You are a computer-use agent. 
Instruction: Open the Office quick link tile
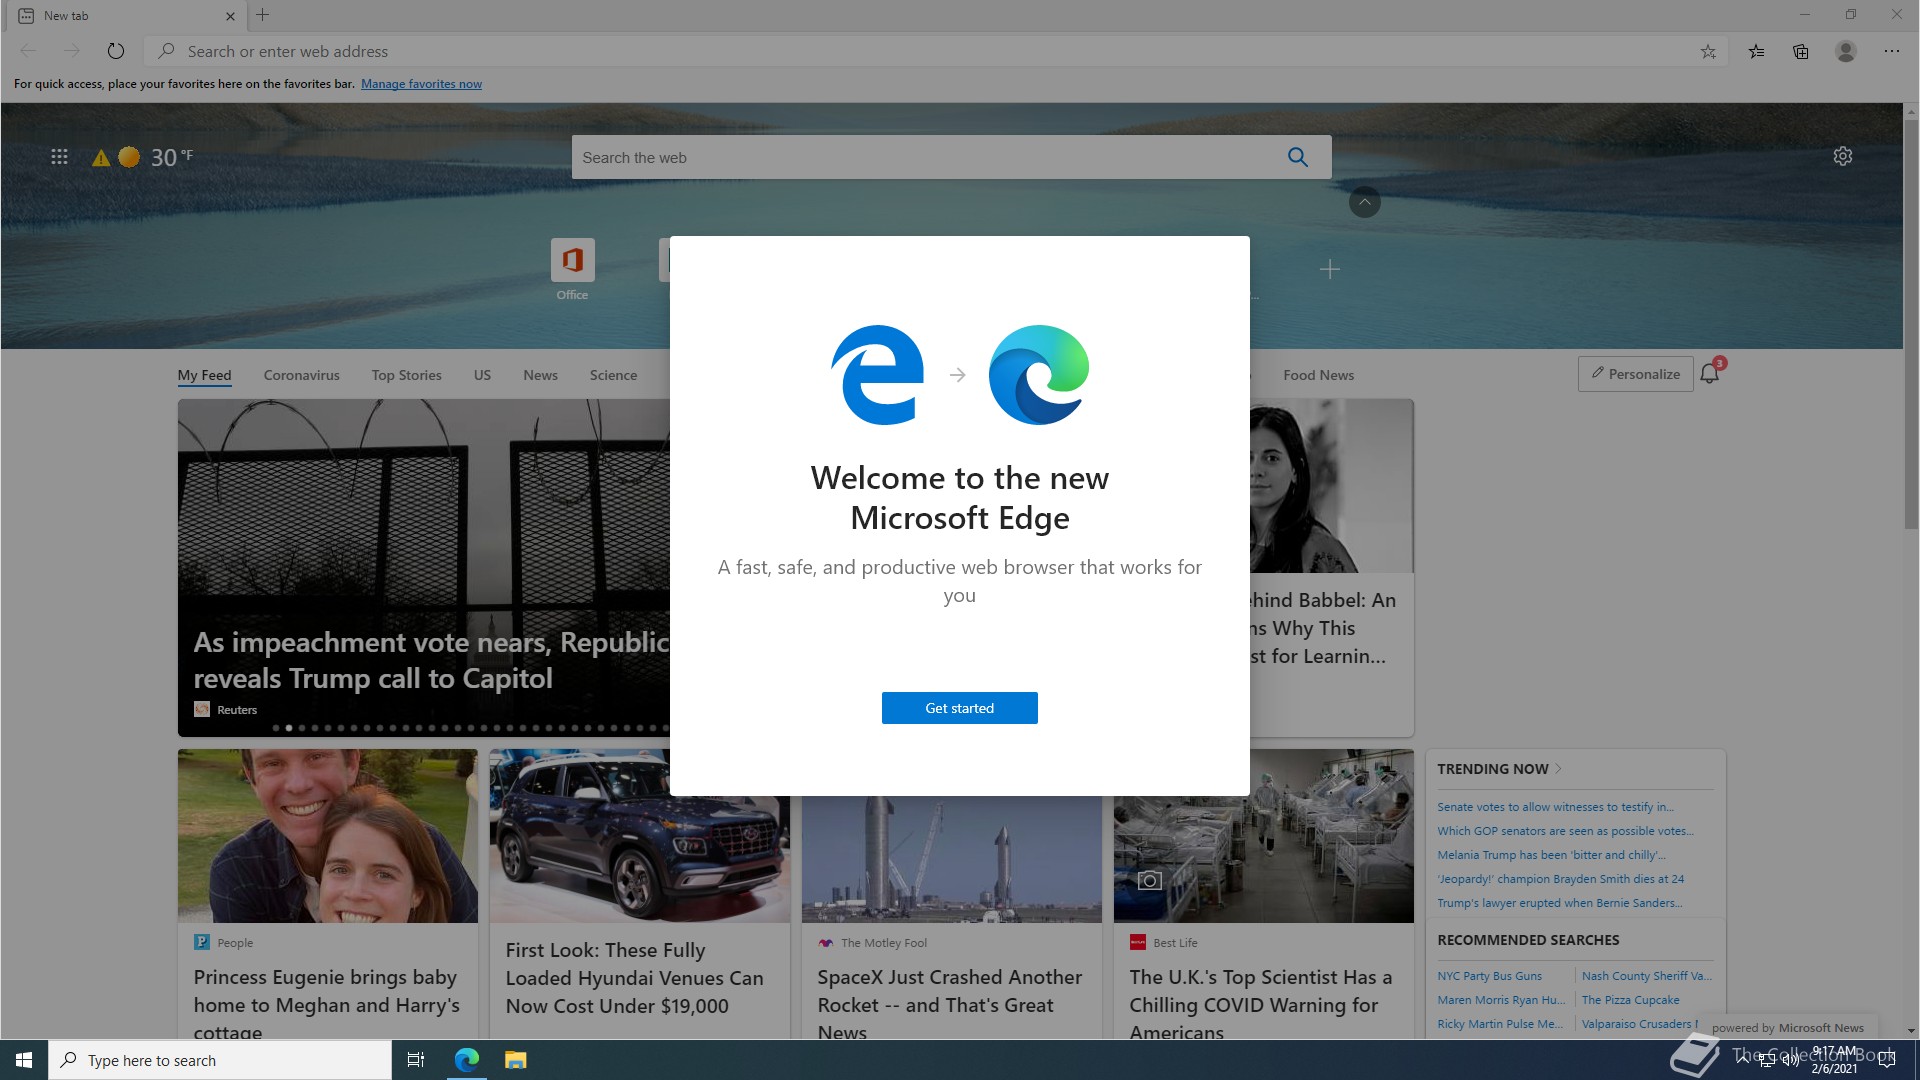tap(572, 269)
